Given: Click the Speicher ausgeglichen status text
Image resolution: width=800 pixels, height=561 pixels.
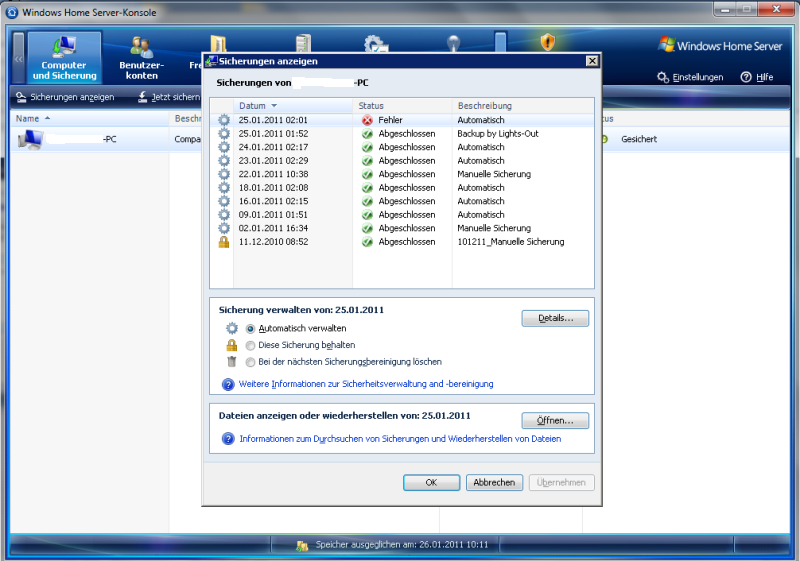Looking at the screenshot, I should (x=402, y=545).
